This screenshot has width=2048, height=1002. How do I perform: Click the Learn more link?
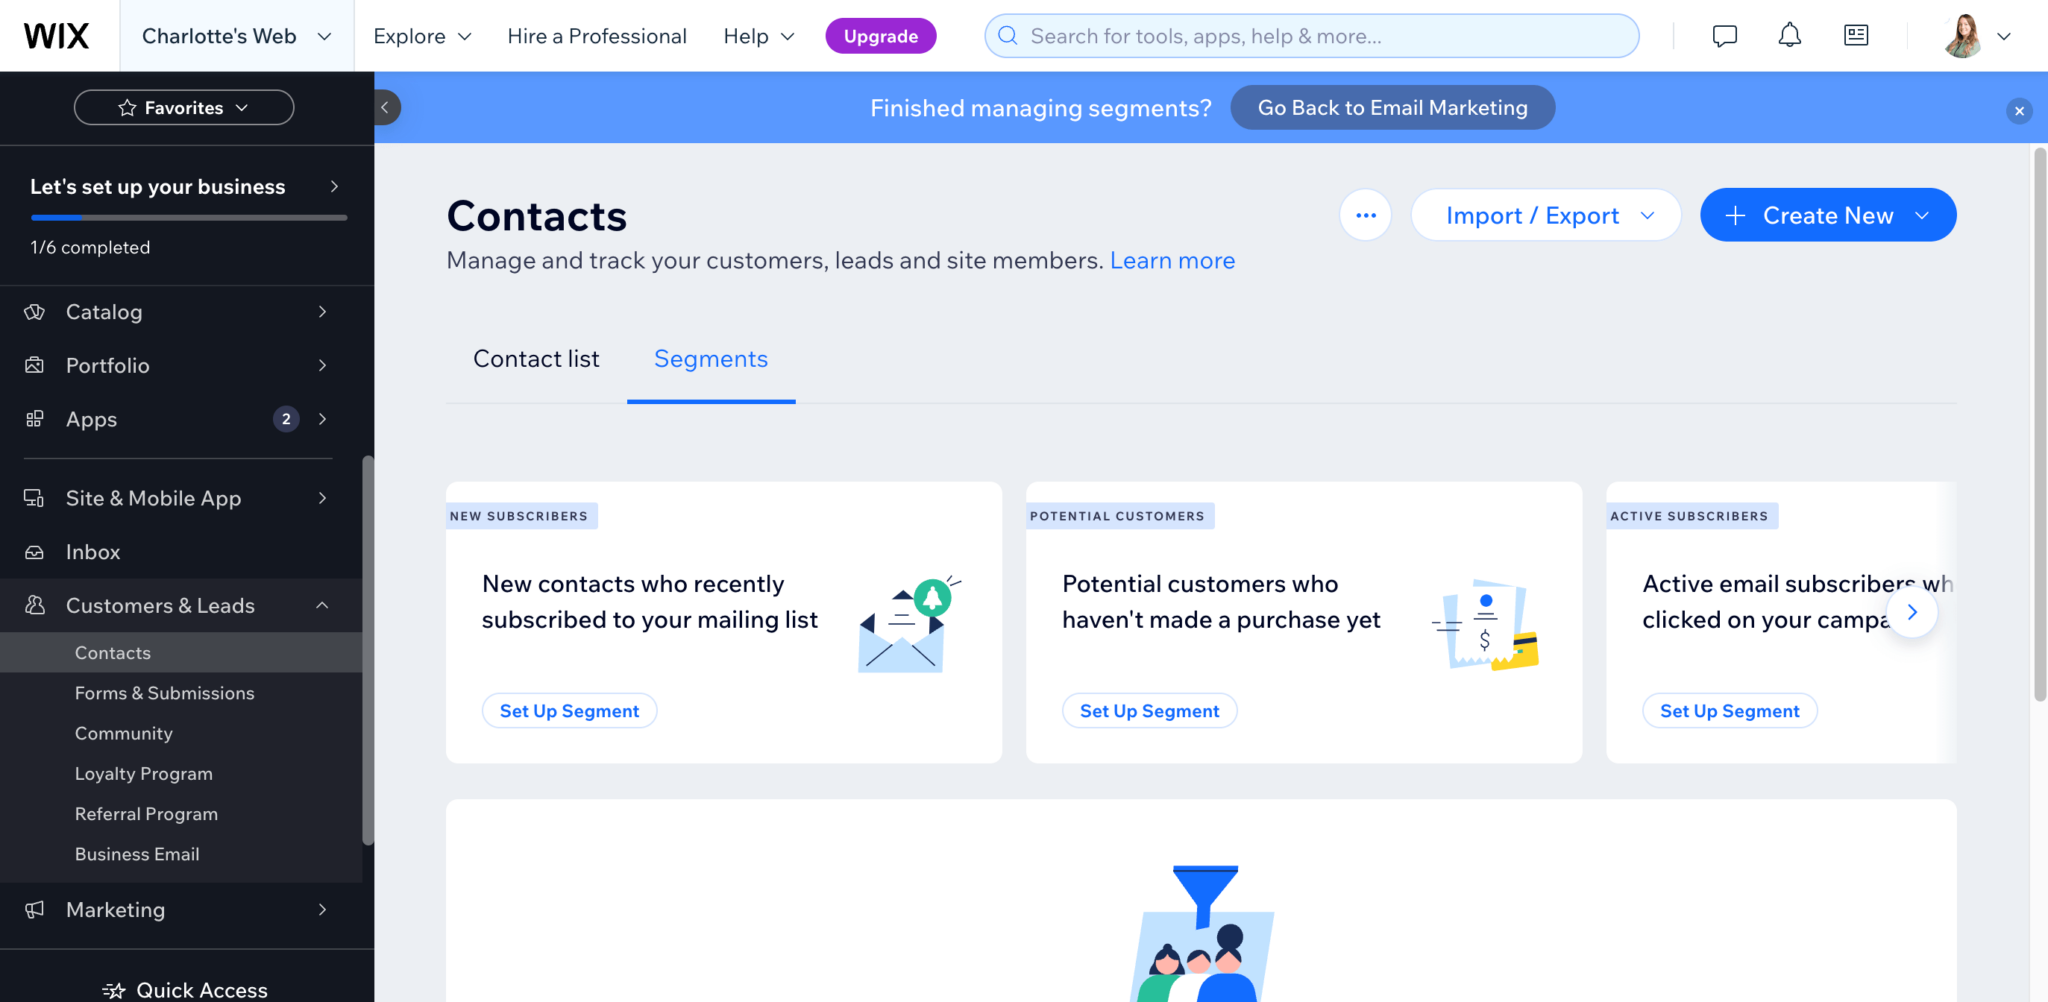click(x=1172, y=260)
